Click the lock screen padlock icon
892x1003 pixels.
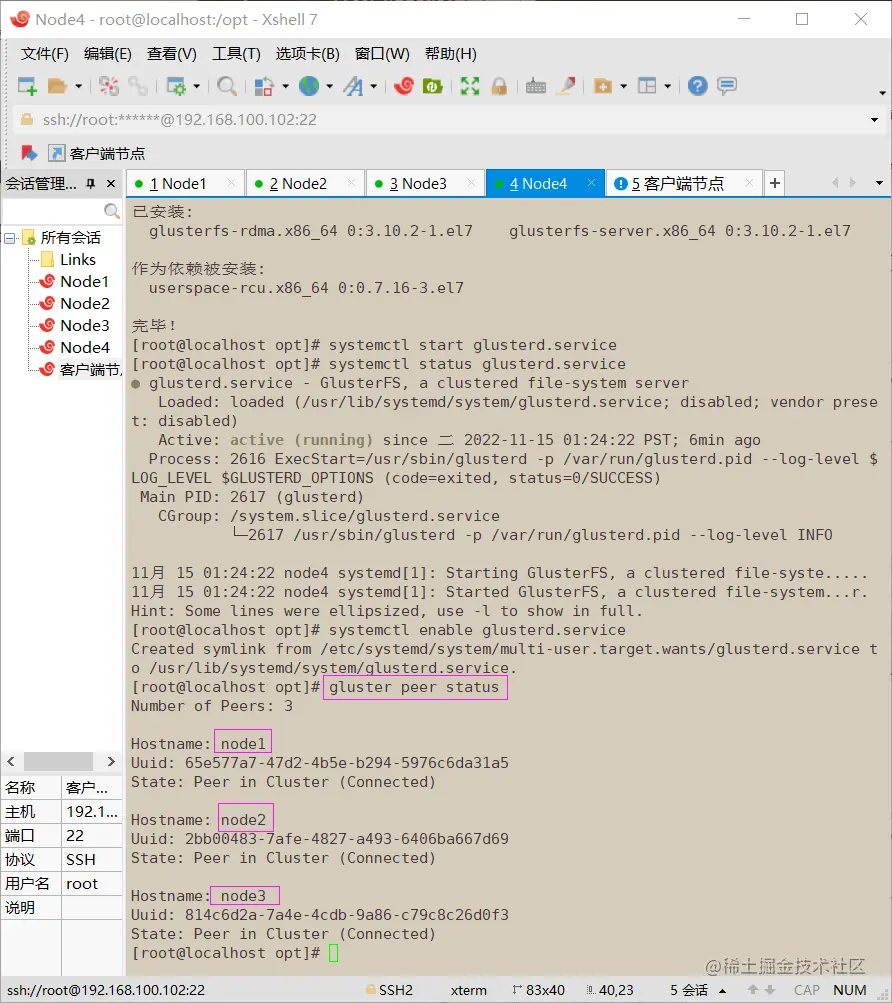(x=499, y=86)
